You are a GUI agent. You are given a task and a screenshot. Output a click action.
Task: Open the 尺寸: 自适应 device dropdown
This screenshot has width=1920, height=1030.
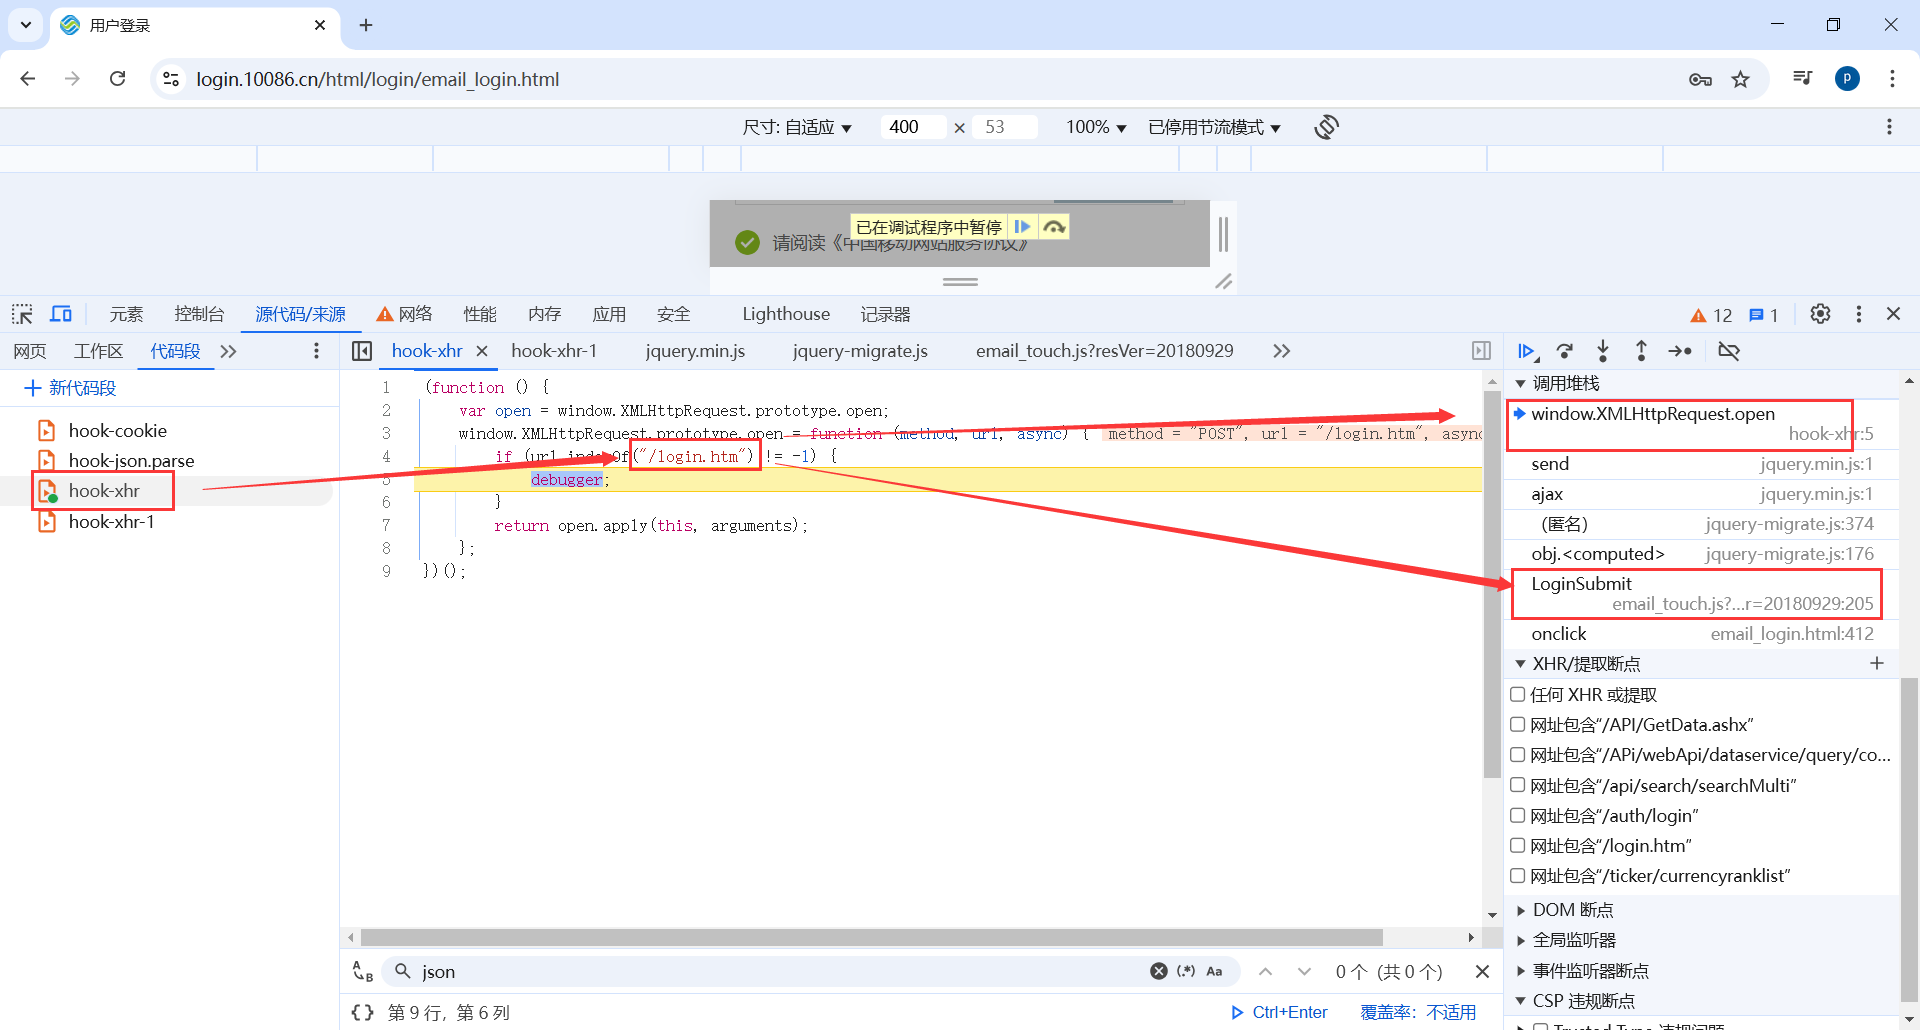tap(797, 127)
